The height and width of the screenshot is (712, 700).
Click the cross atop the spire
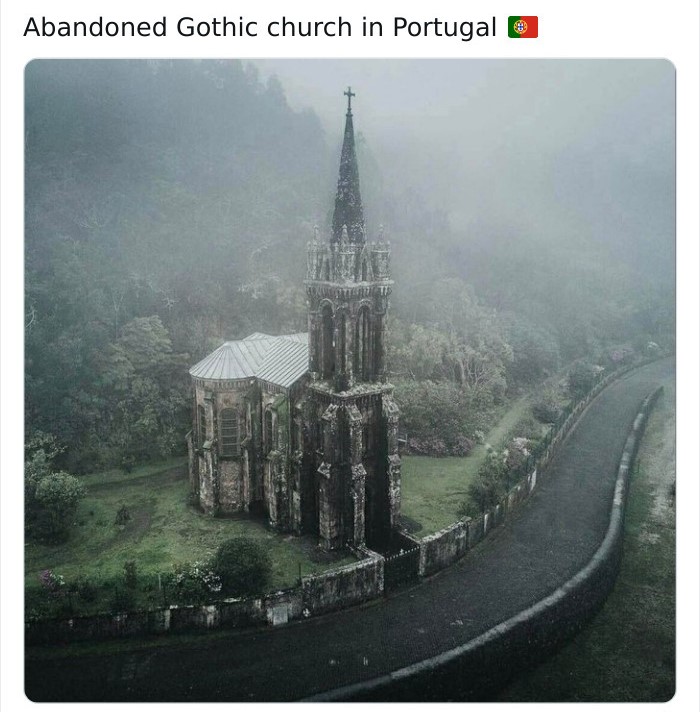349,99
